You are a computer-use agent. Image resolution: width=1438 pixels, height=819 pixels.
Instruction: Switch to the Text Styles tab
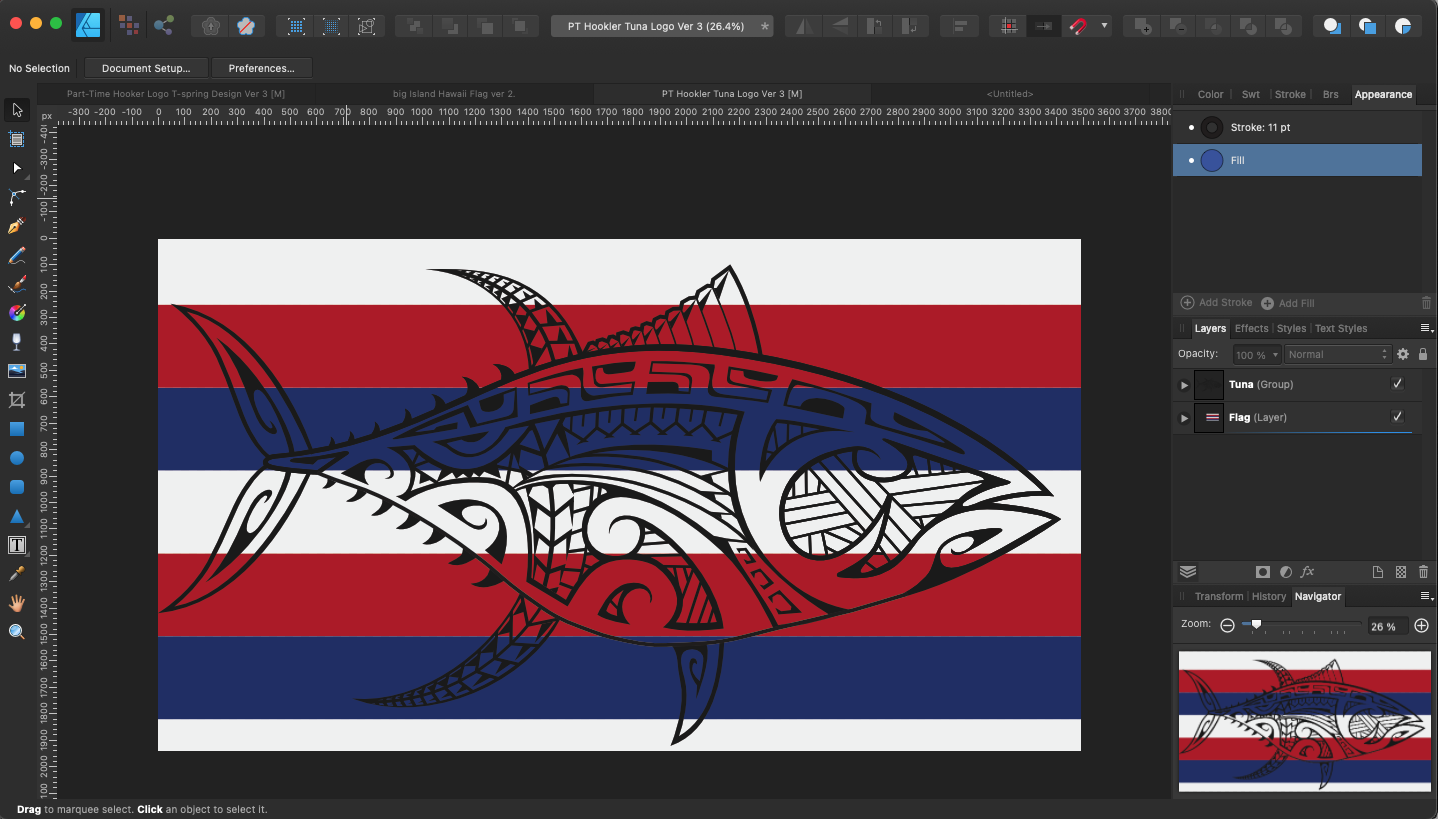(x=1340, y=329)
